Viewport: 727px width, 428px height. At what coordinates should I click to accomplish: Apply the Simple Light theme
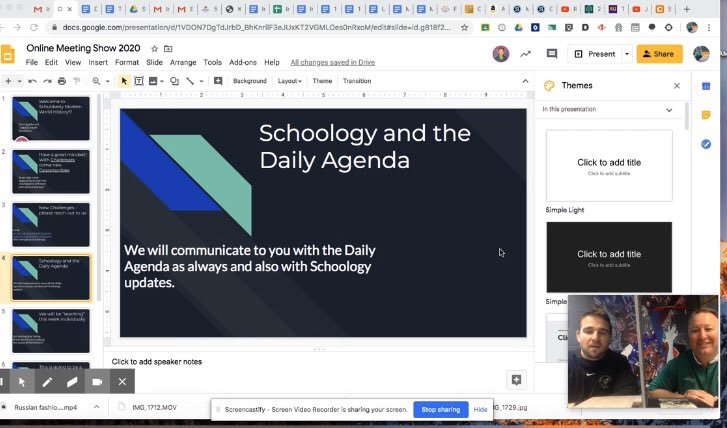609,166
